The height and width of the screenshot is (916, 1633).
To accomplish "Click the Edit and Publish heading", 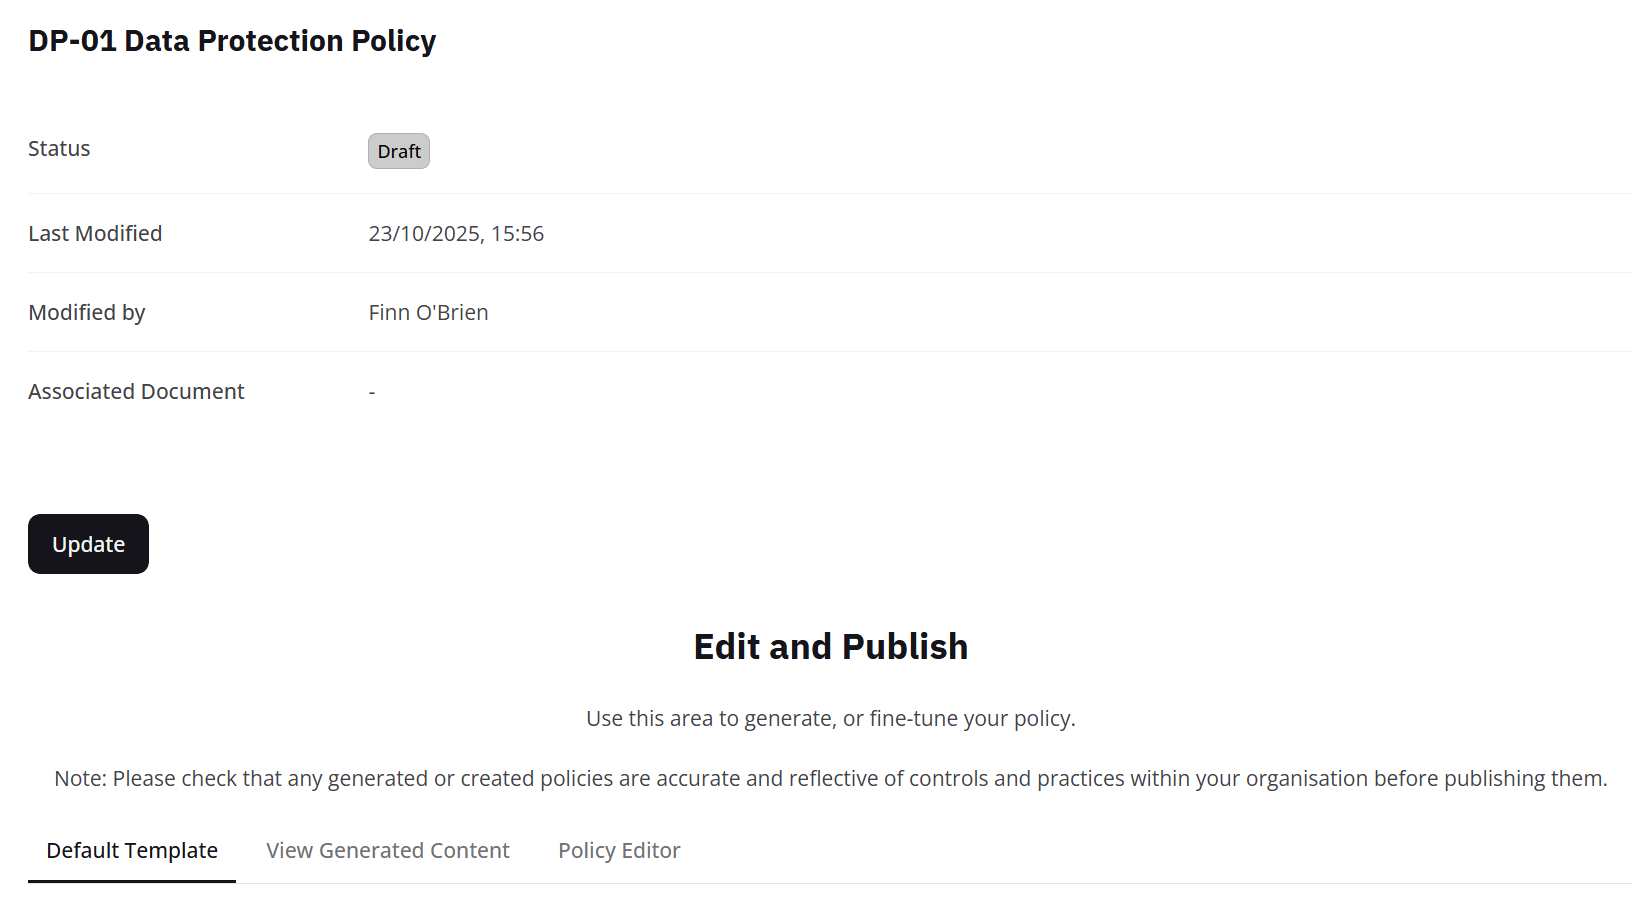I will [830, 646].
